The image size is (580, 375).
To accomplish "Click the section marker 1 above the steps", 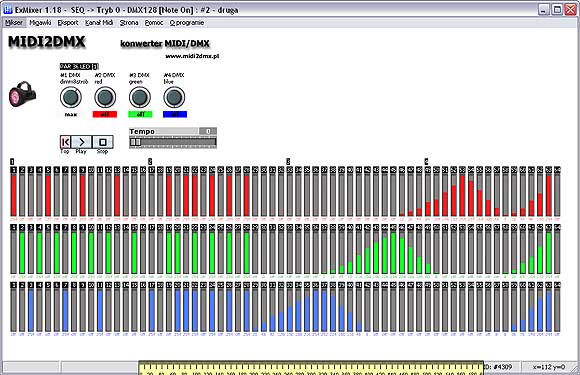I will pos(12,162).
